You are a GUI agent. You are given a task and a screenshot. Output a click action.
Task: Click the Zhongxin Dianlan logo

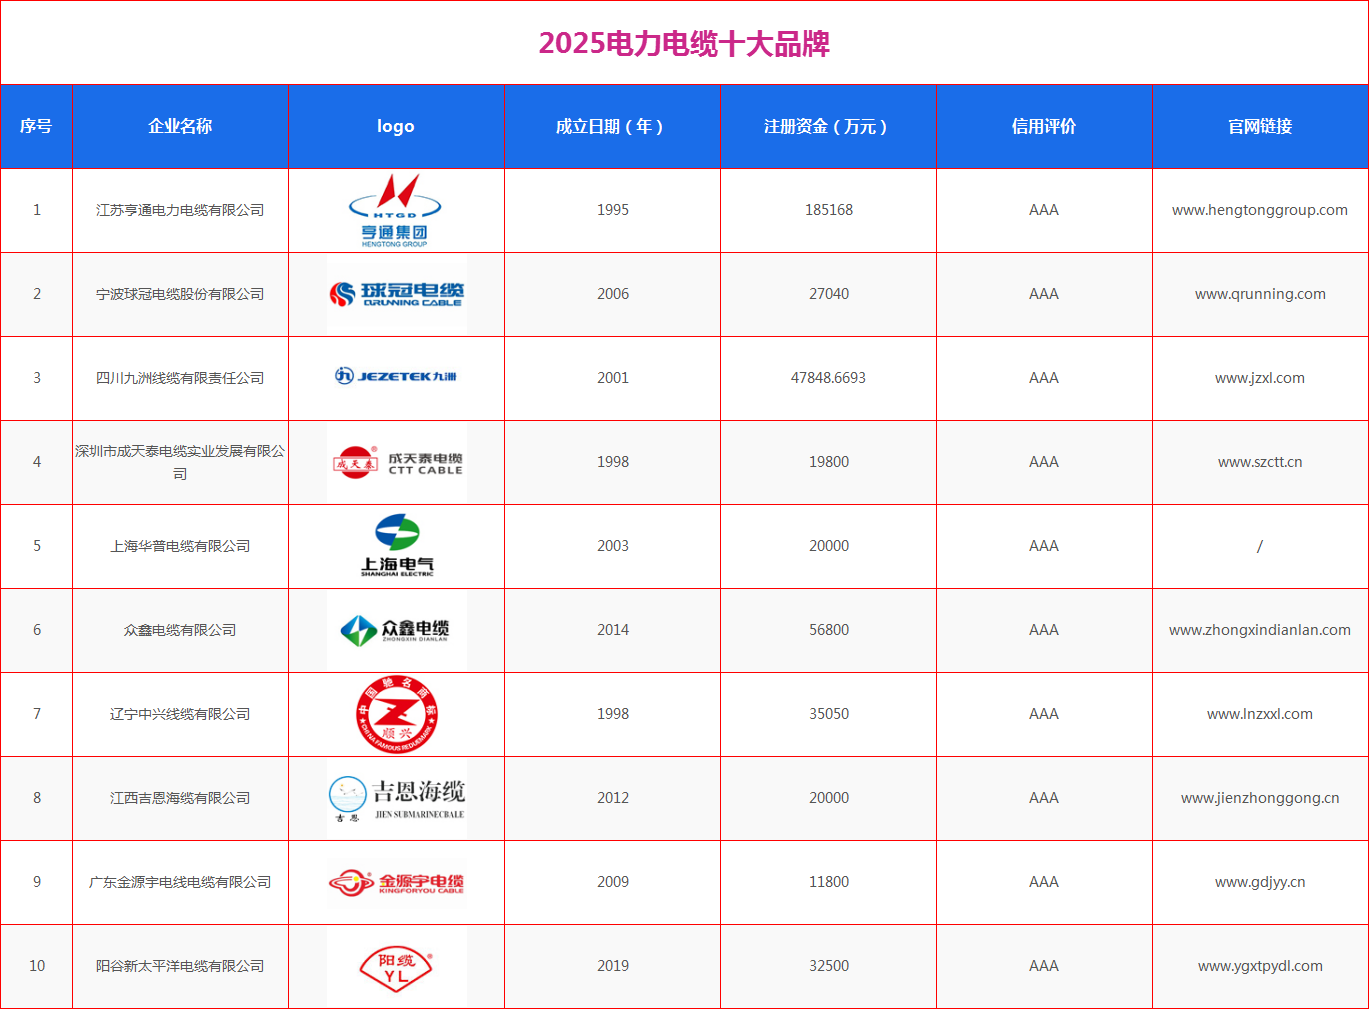tap(396, 630)
